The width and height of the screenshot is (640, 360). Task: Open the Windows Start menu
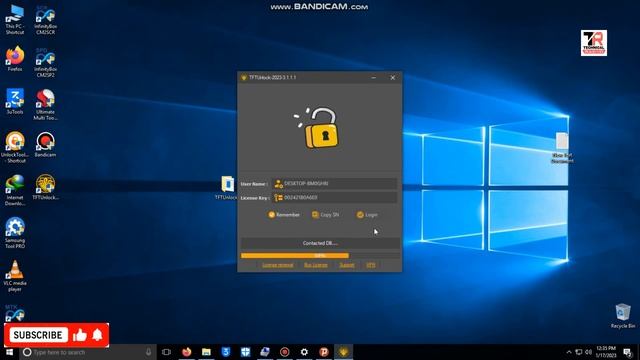9,352
